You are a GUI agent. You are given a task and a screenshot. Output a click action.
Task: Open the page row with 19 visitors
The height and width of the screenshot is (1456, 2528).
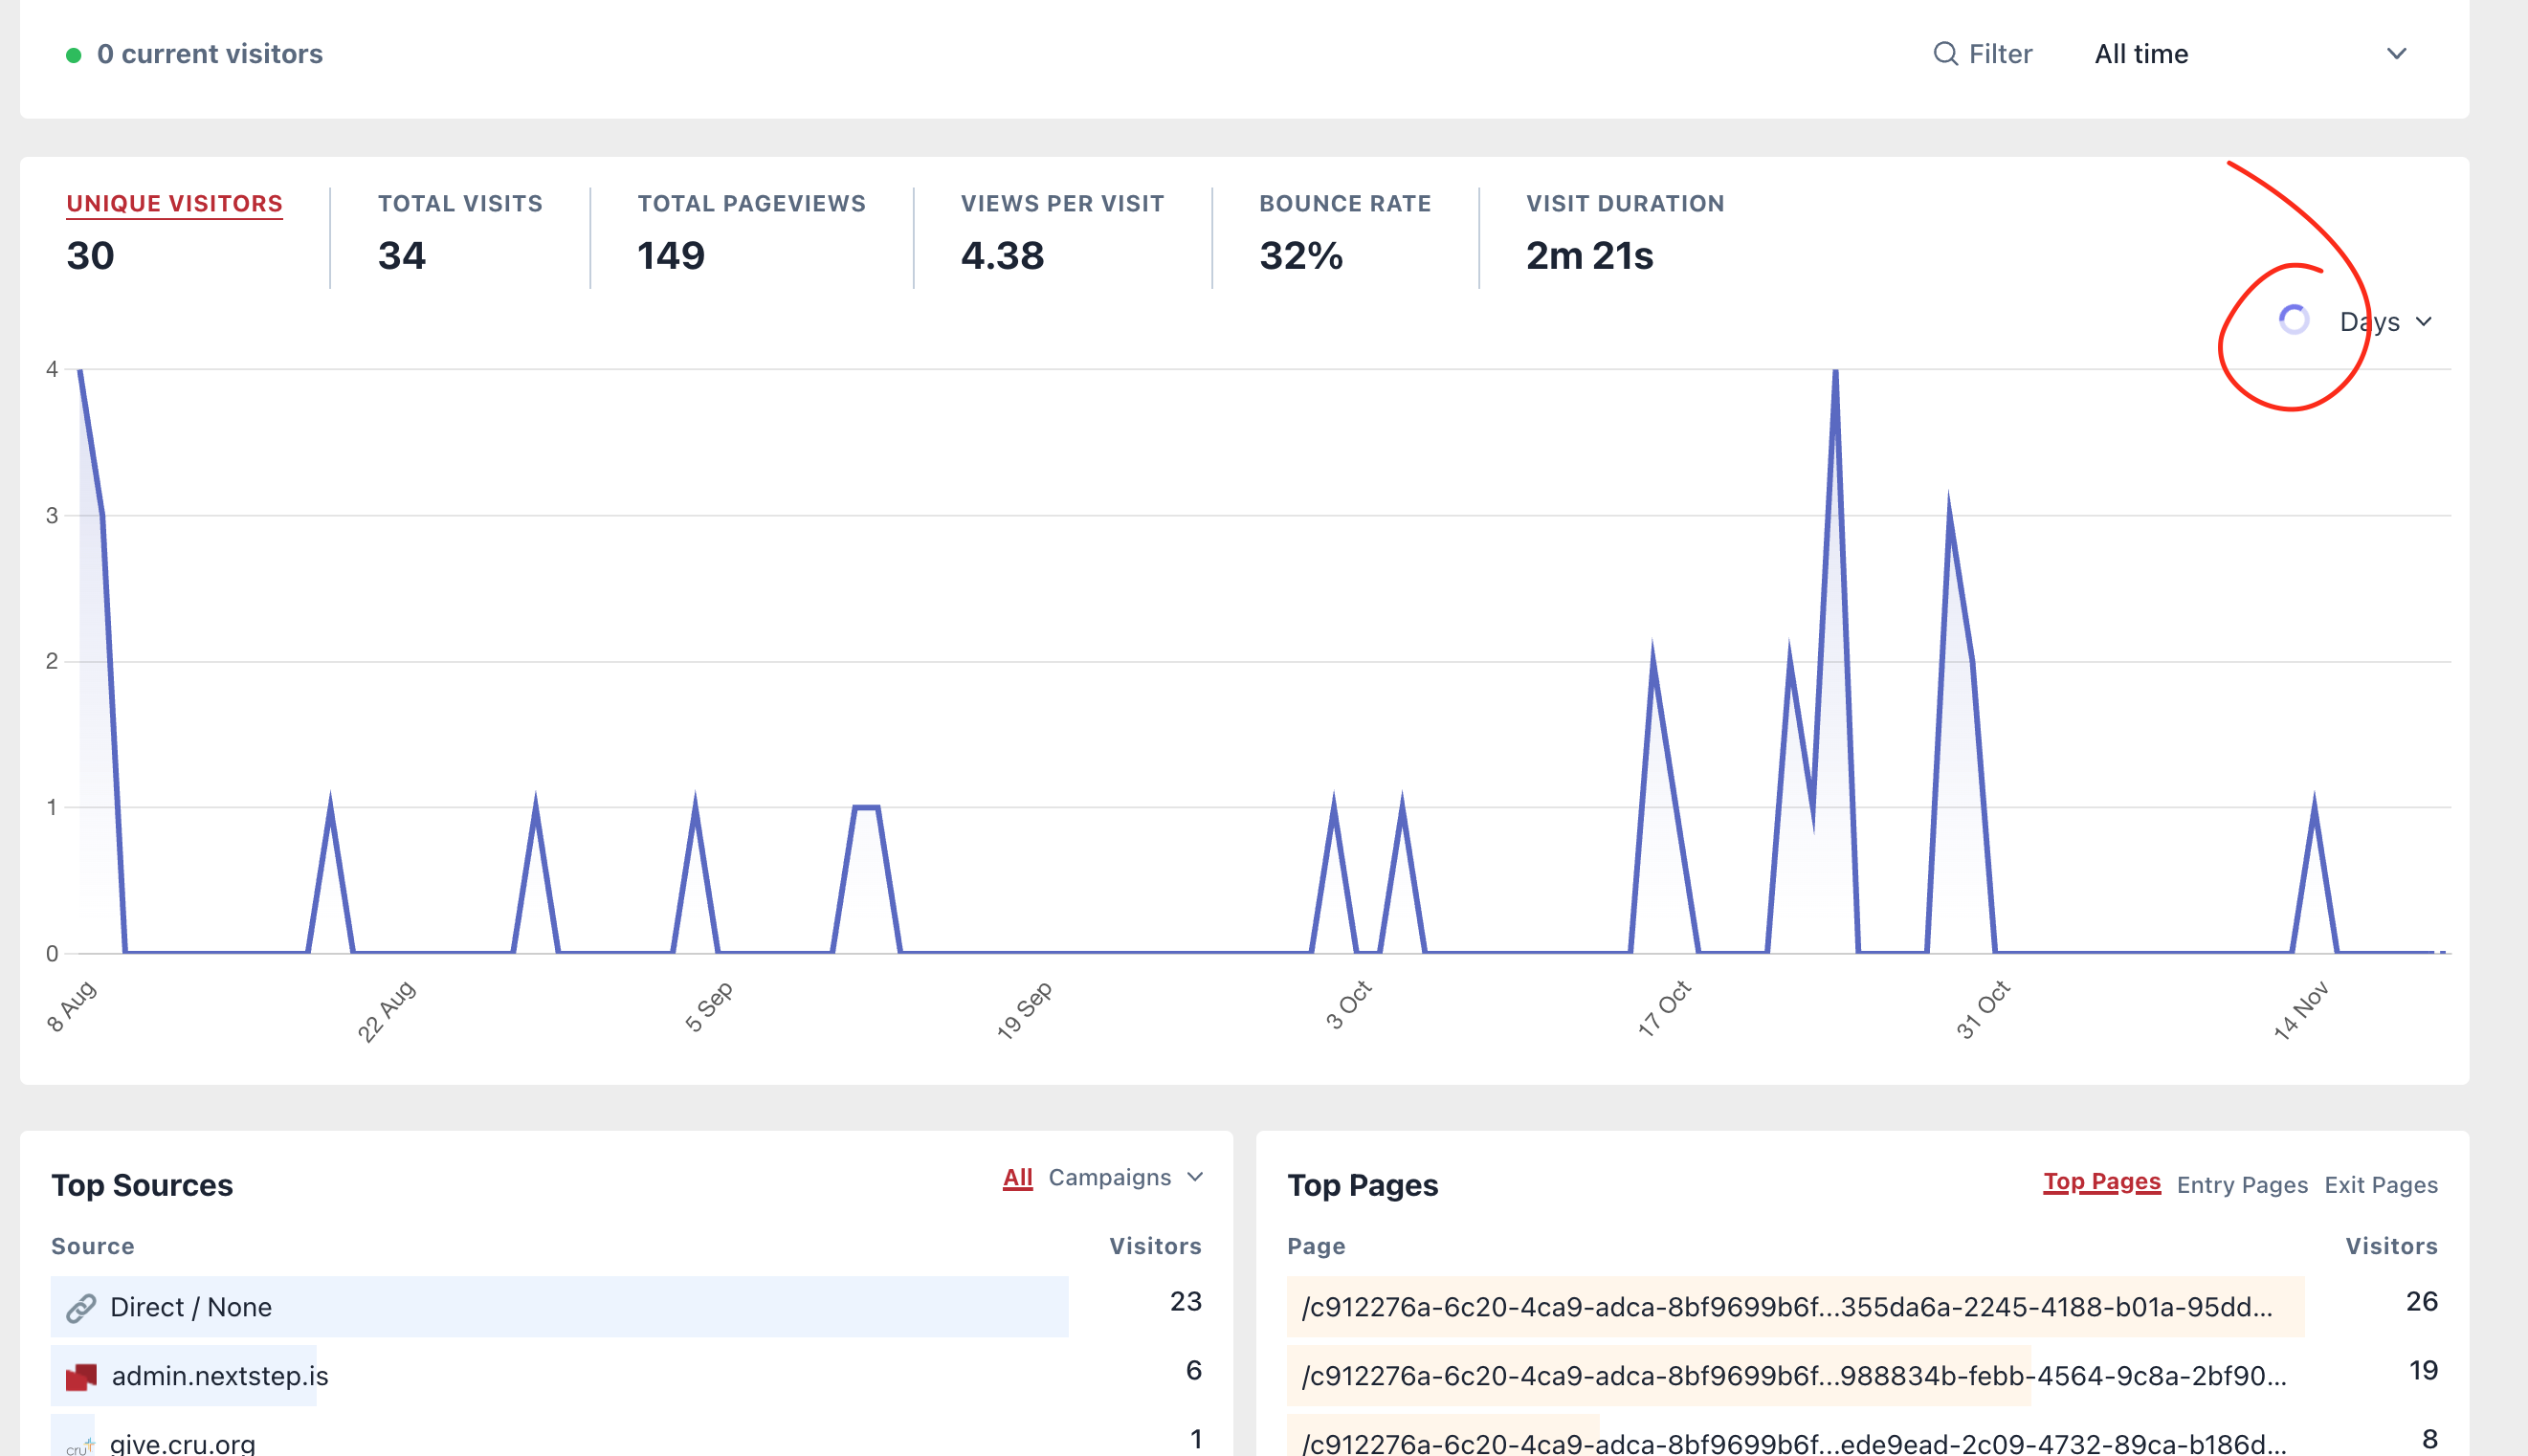click(1862, 1376)
